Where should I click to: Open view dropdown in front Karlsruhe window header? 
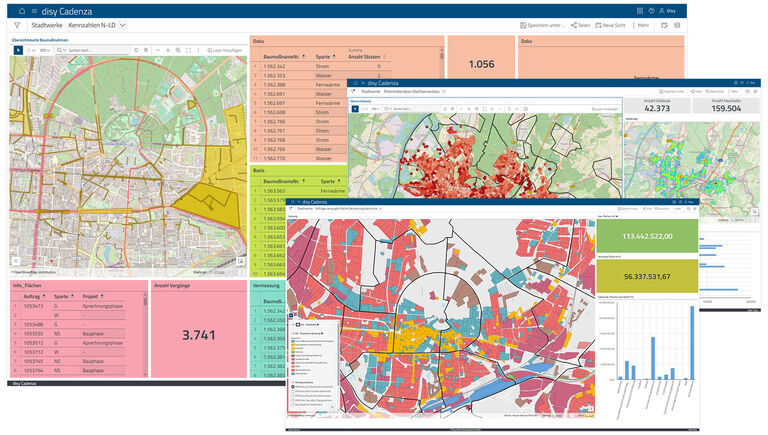pyautogui.click(x=381, y=209)
